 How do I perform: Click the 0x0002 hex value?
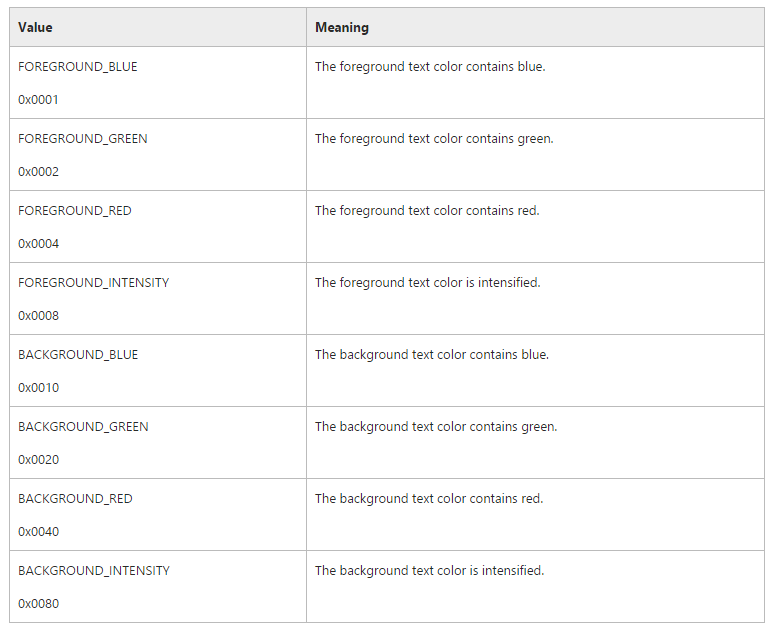pos(38,172)
